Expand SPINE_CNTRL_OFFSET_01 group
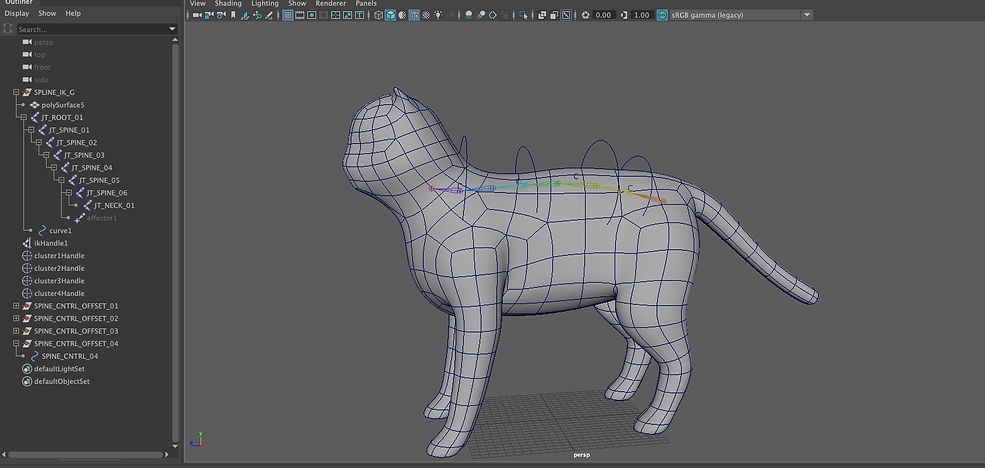The height and width of the screenshot is (468, 985). click(x=16, y=306)
